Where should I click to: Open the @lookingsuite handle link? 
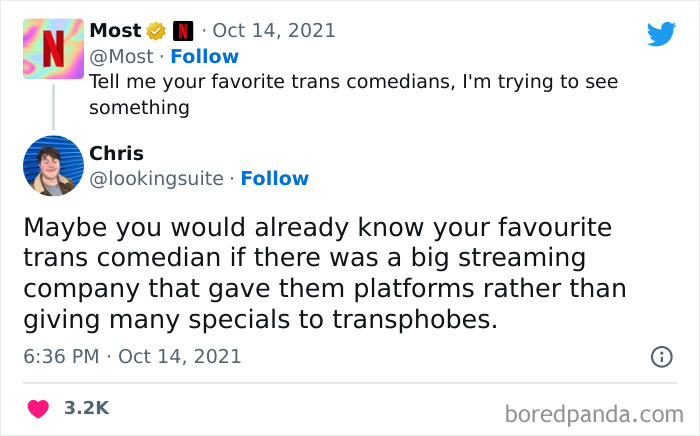(x=157, y=178)
